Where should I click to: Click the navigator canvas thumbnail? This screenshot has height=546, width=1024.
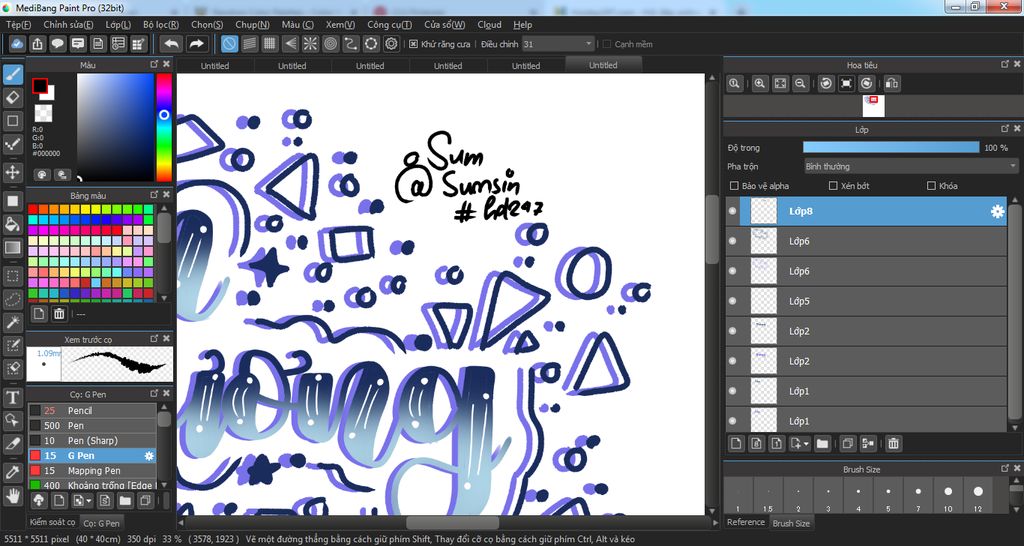873,105
